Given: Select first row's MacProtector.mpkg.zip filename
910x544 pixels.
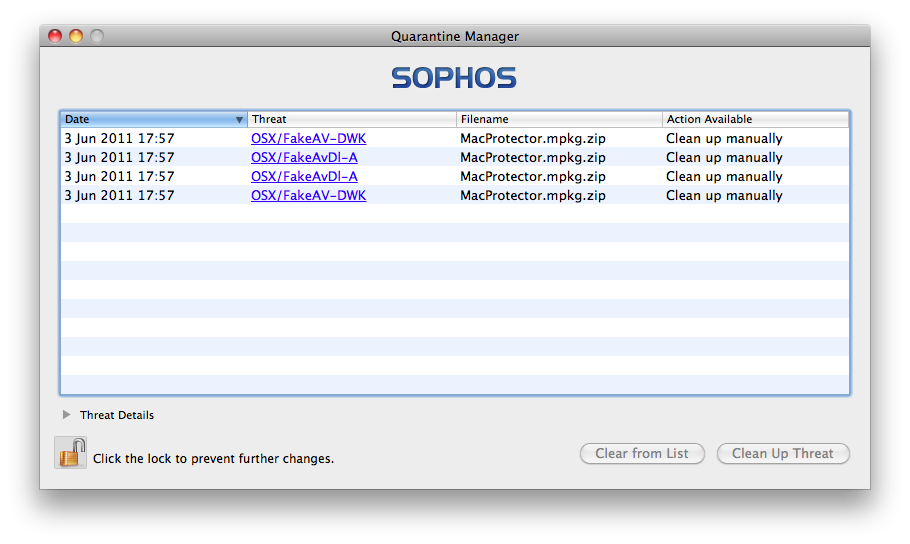Looking at the screenshot, I should (x=533, y=138).
